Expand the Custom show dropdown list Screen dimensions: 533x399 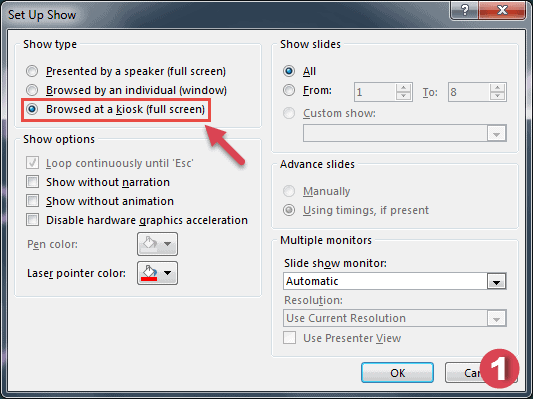(496, 133)
